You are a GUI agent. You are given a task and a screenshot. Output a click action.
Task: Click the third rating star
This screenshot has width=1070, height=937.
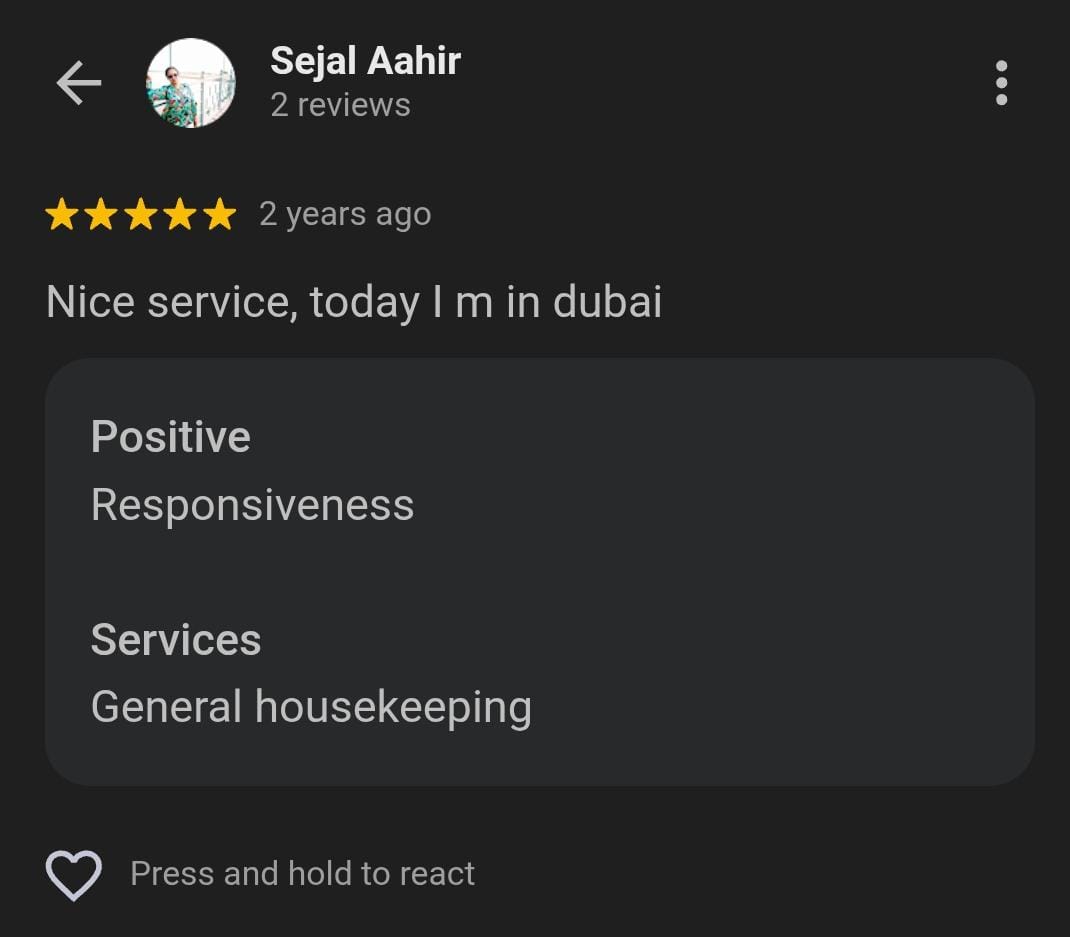pos(140,214)
